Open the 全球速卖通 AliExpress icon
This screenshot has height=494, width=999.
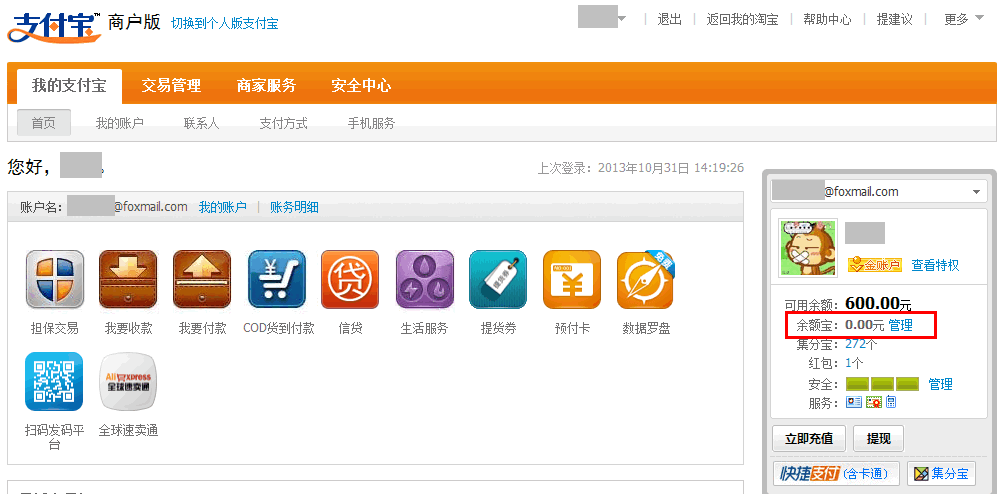click(x=128, y=381)
